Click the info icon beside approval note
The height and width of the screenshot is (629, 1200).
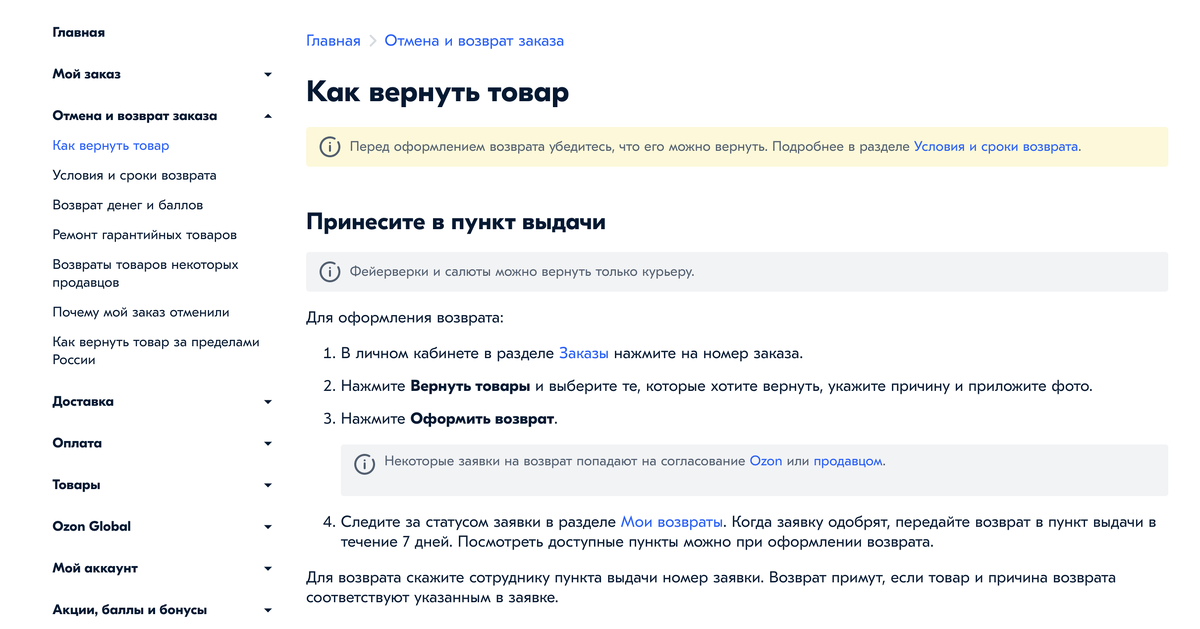pyautogui.click(x=365, y=464)
